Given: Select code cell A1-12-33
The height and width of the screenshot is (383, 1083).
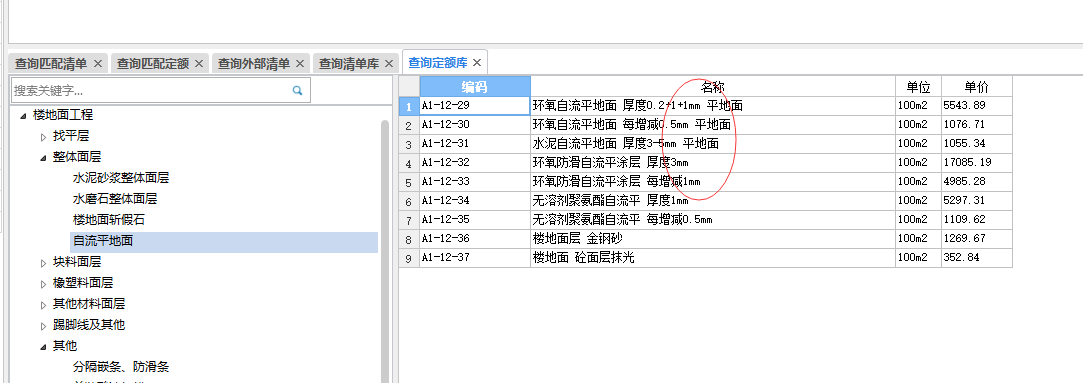Looking at the screenshot, I should (475, 181).
